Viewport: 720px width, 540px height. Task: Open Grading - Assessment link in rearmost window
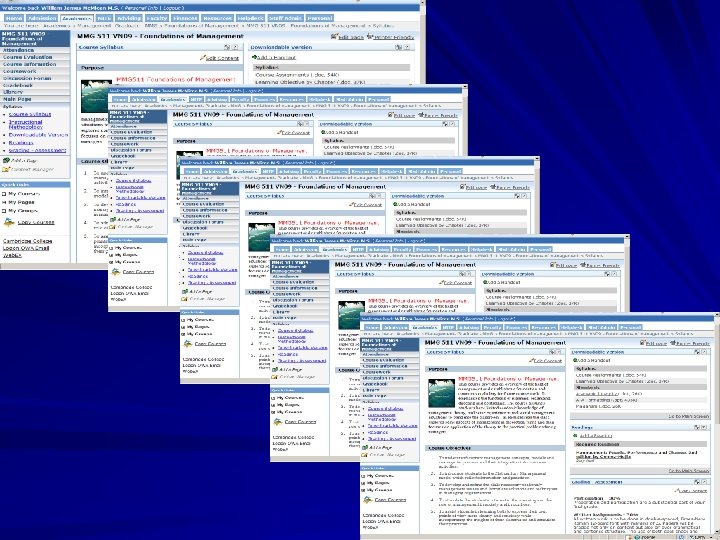tap(38, 150)
